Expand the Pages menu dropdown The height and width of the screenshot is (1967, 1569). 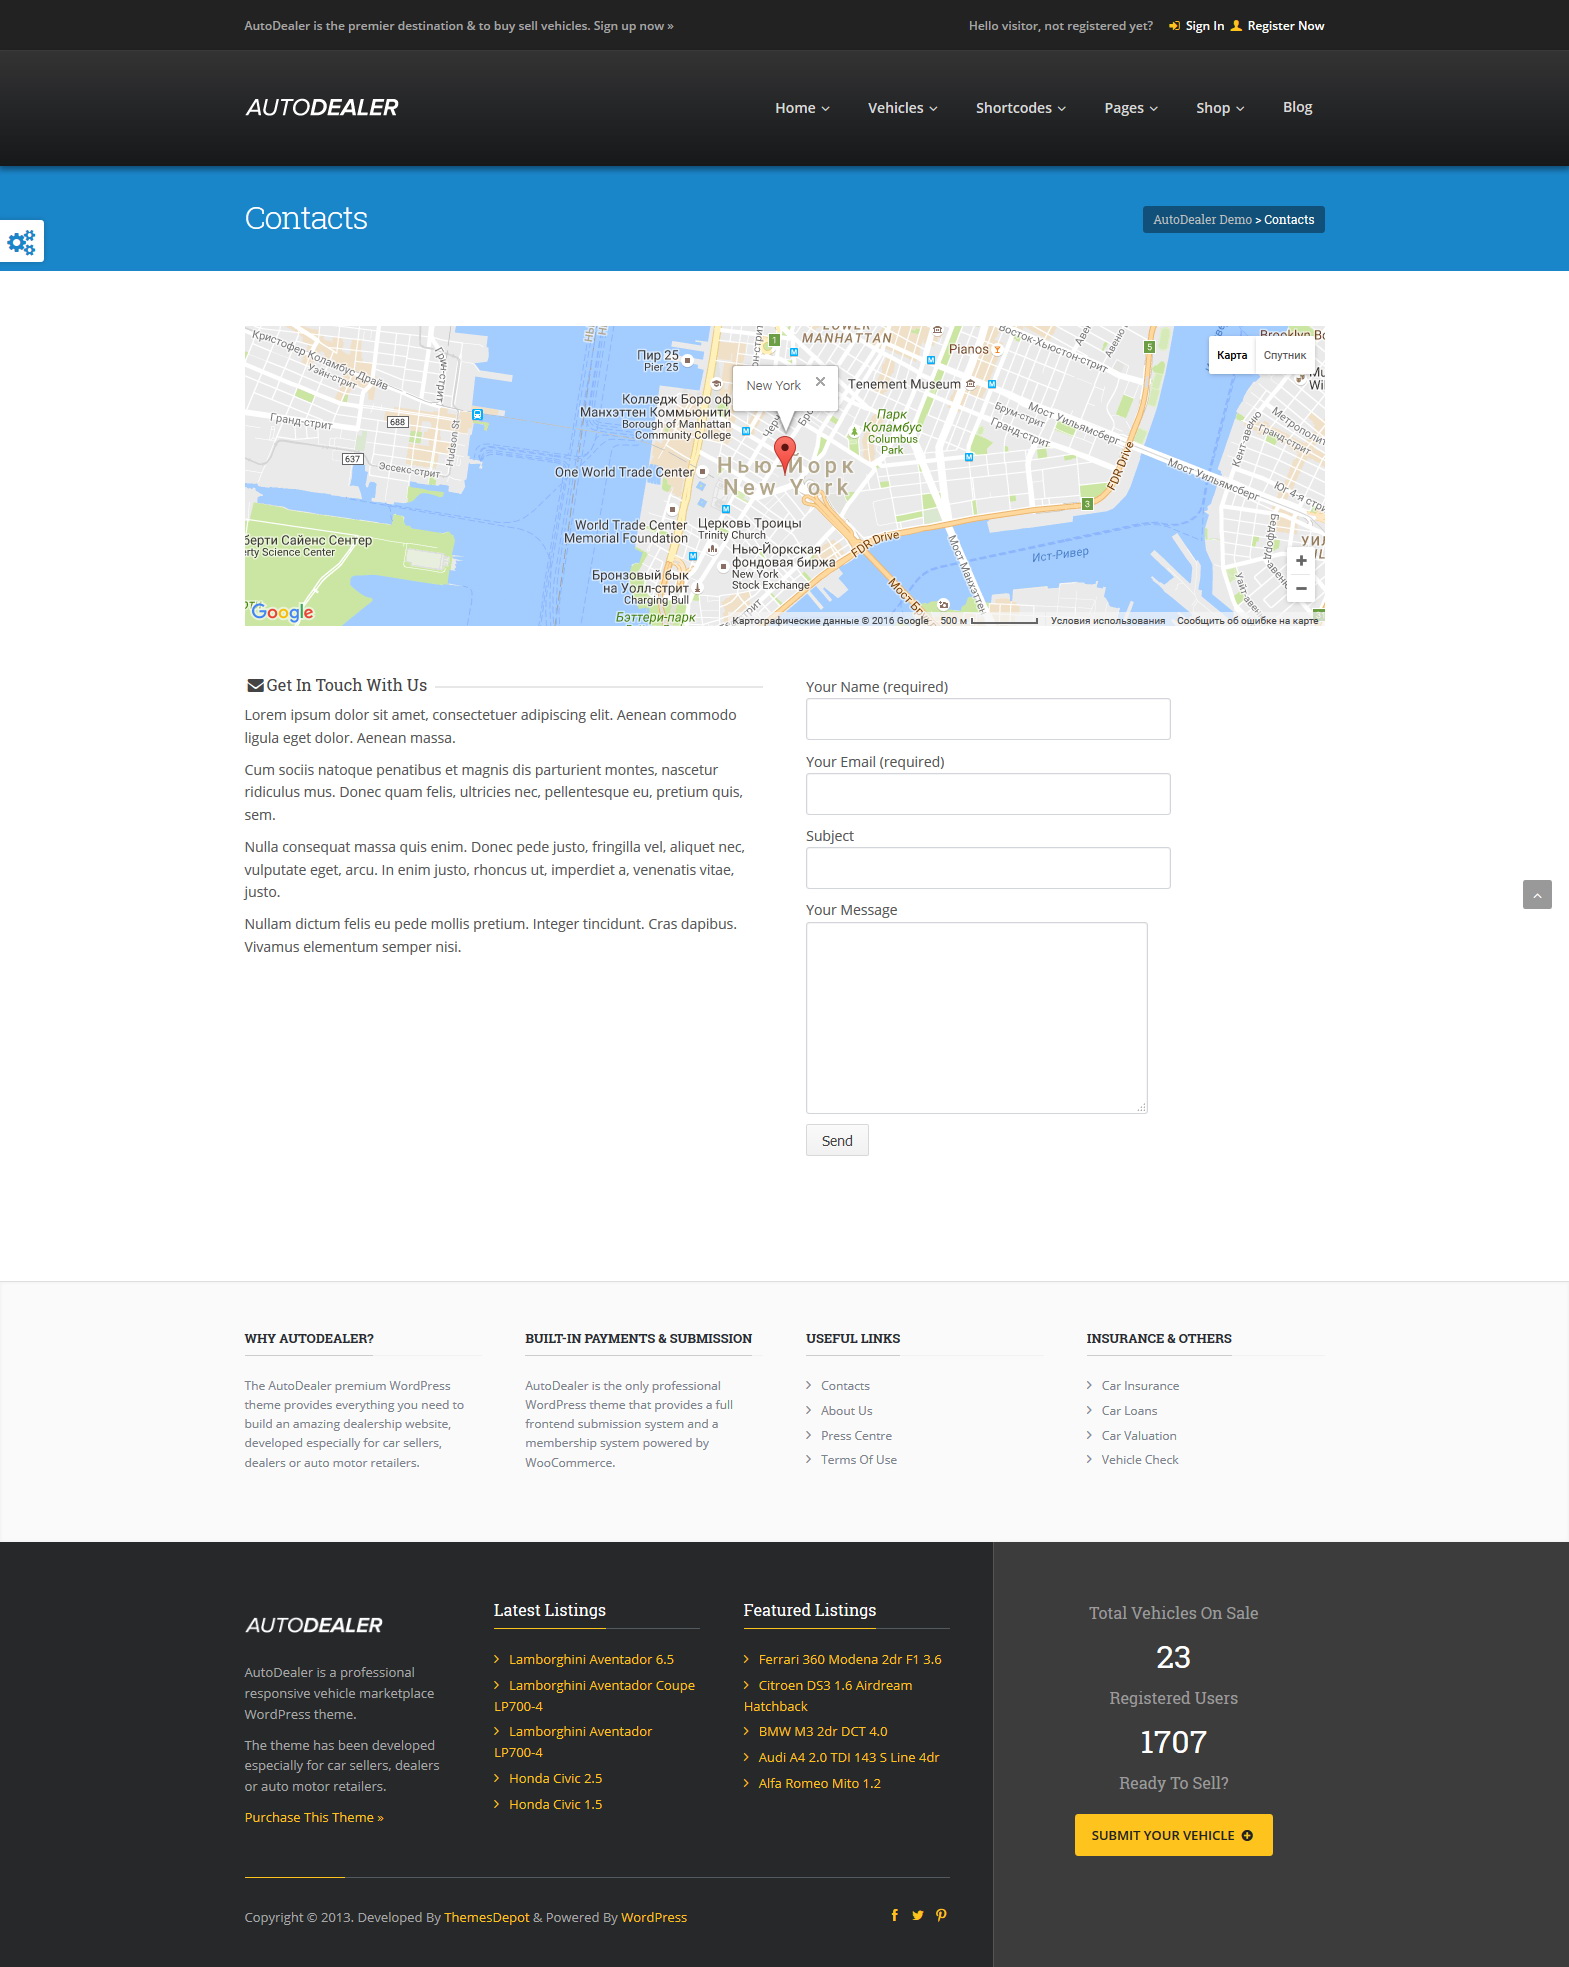point(1131,108)
